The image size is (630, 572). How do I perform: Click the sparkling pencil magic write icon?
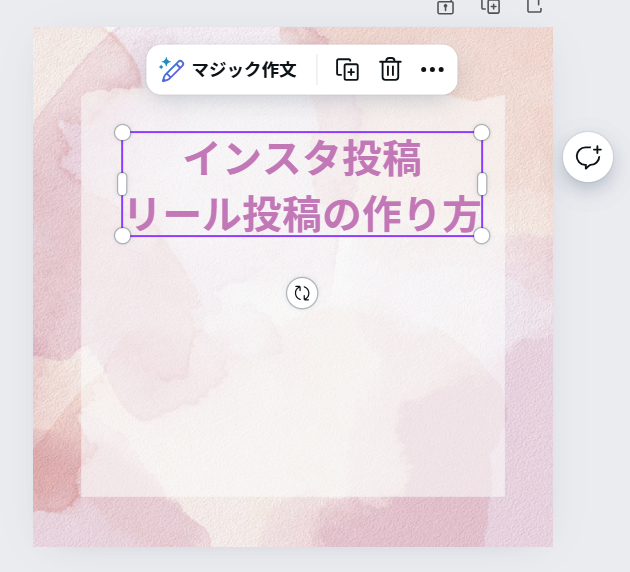point(172,70)
